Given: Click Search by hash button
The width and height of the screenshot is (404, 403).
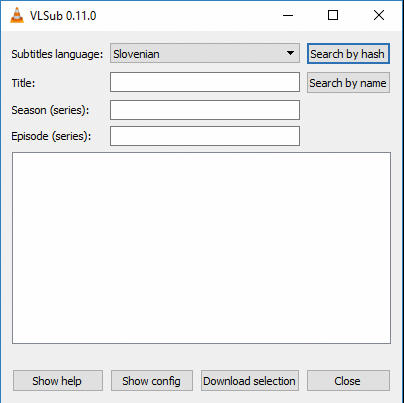Looking at the screenshot, I should tap(348, 54).
